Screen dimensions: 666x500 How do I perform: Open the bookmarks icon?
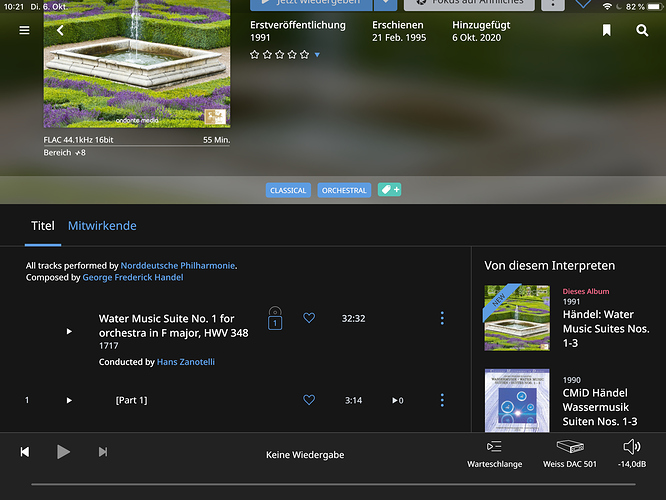[x=607, y=30]
